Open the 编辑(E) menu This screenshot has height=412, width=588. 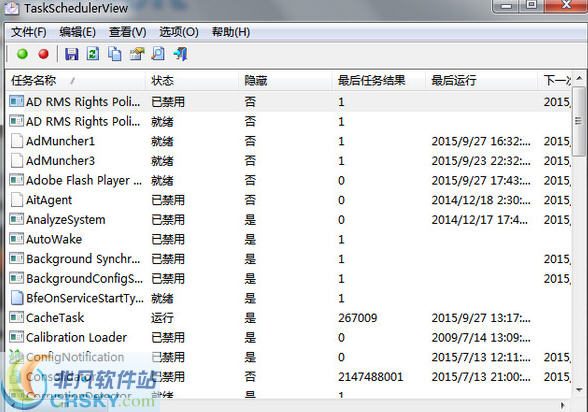pyautogui.click(x=77, y=32)
